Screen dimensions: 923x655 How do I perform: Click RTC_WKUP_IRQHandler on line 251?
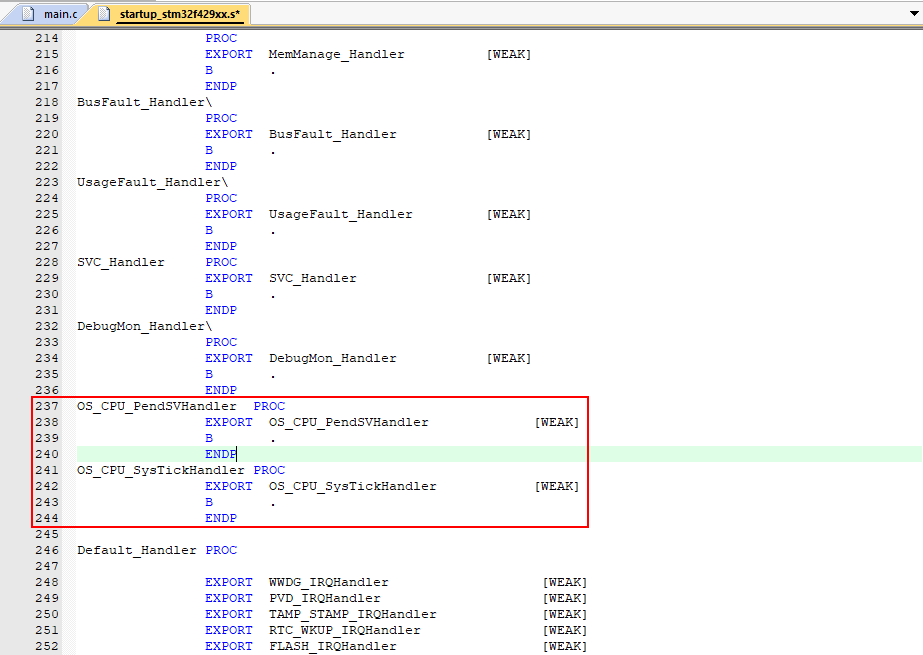[345, 630]
